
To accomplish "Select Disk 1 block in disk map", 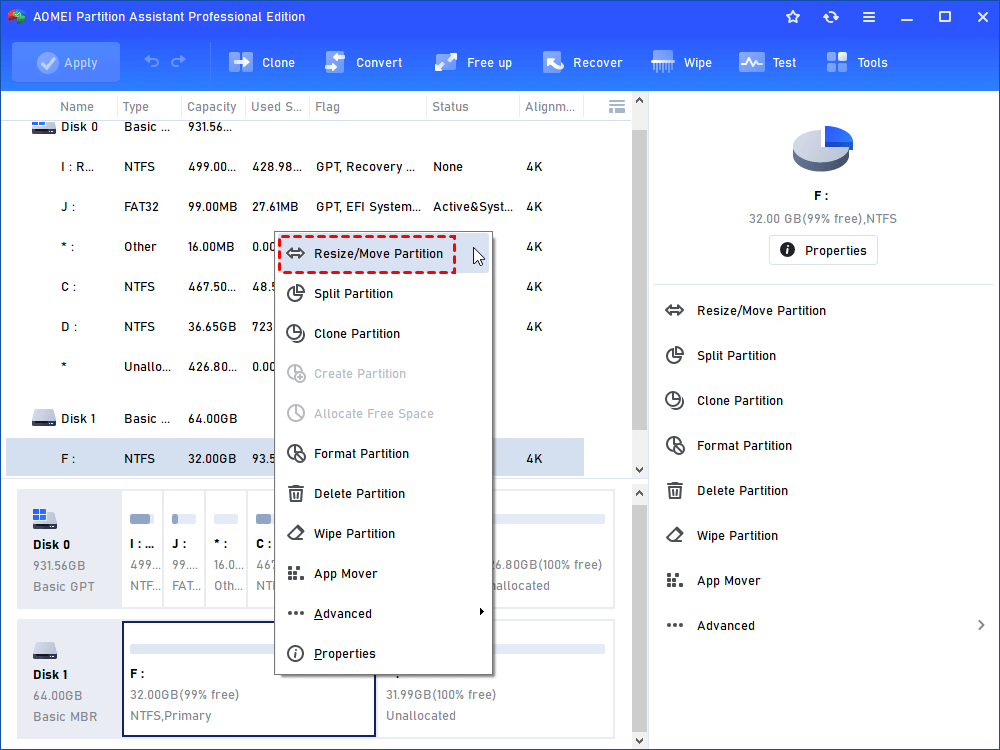I will pos(69,679).
